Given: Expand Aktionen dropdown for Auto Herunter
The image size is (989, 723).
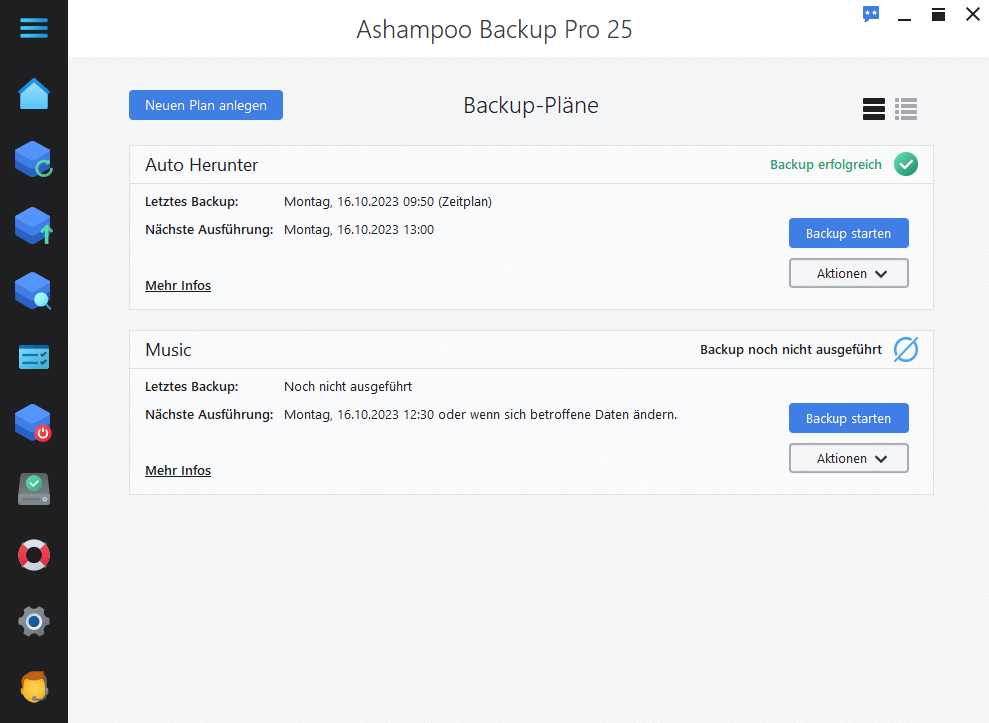Looking at the screenshot, I should pos(848,273).
